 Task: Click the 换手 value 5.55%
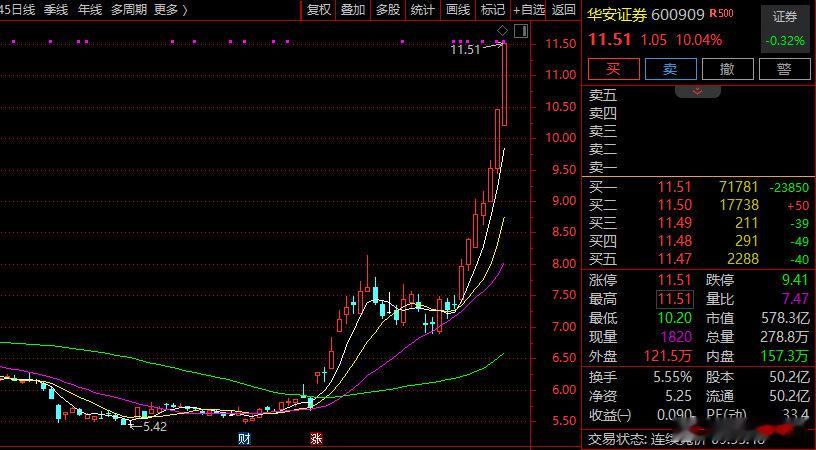point(671,377)
